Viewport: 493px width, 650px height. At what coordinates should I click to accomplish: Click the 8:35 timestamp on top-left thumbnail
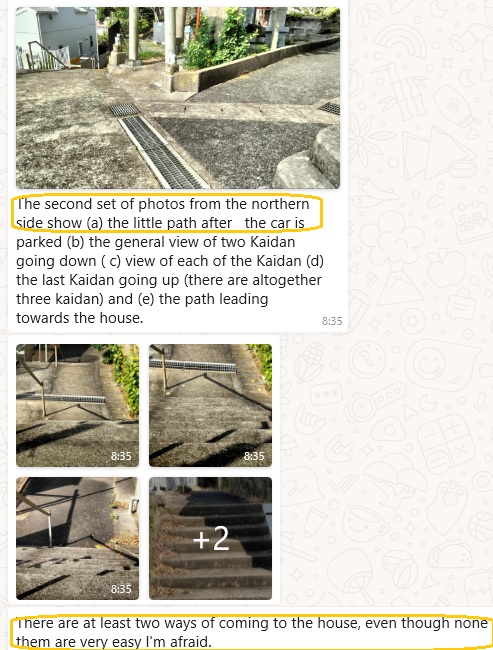(x=121, y=456)
